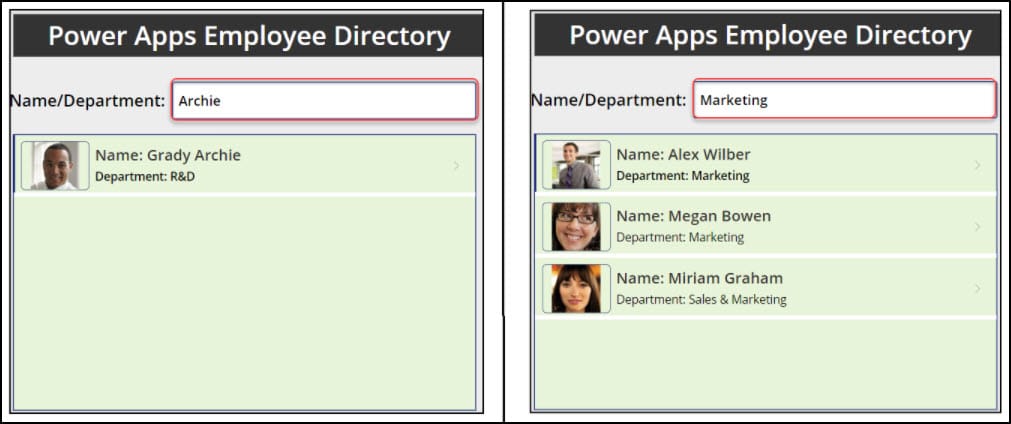Click the header title above the Archie search
Image resolution: width=1011 pixels, height=424 pixels.
[249, 36]
